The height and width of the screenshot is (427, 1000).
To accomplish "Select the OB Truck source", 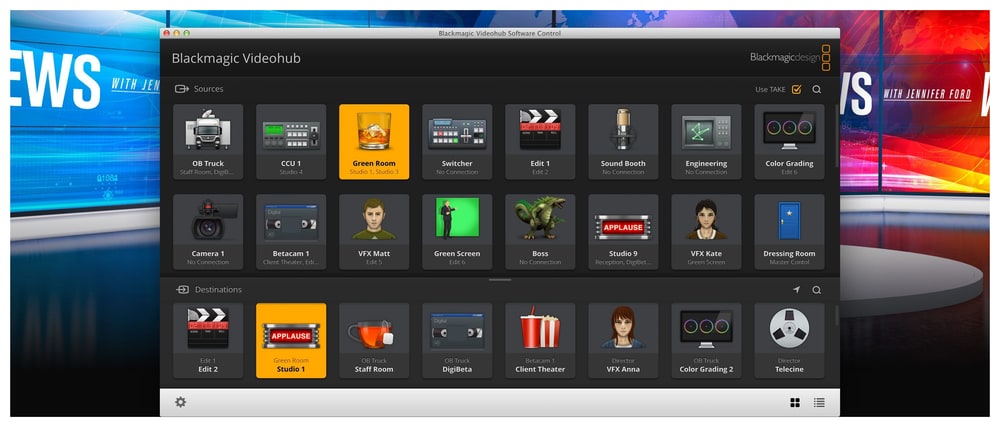I will pyautogui.click(x=208, y=141).
